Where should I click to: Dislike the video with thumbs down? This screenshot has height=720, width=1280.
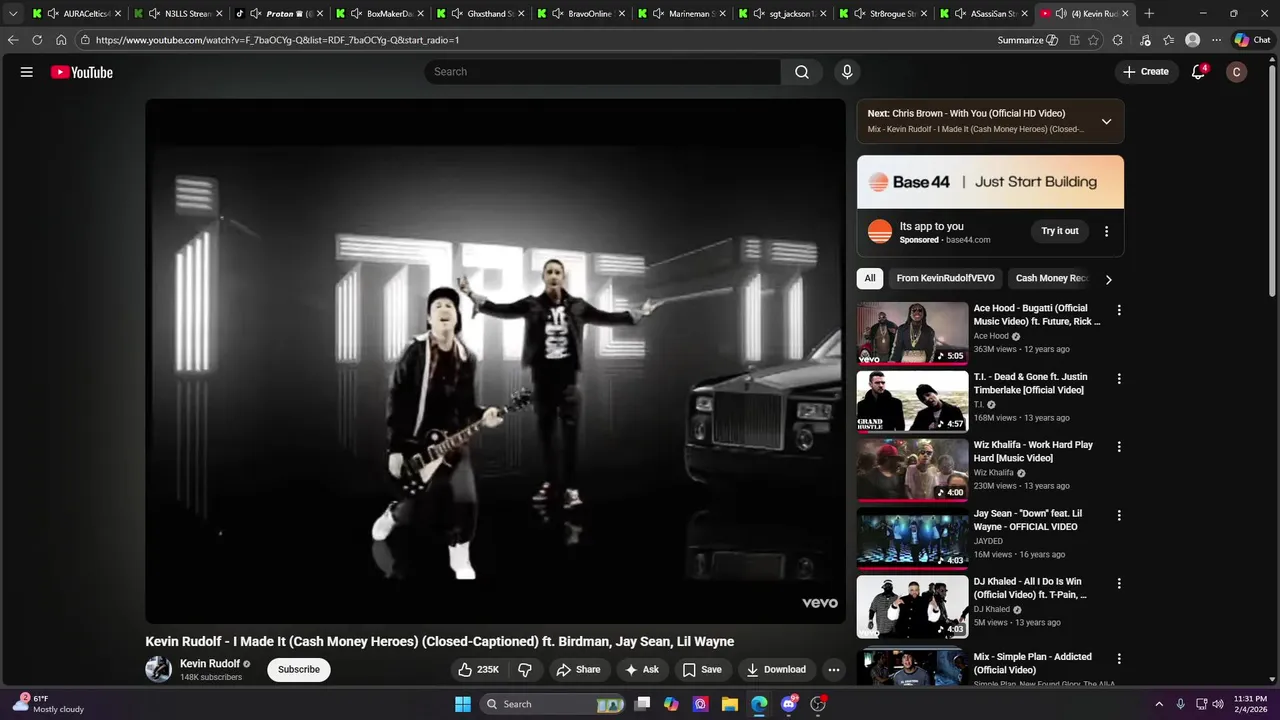click(x=525, y=670)
